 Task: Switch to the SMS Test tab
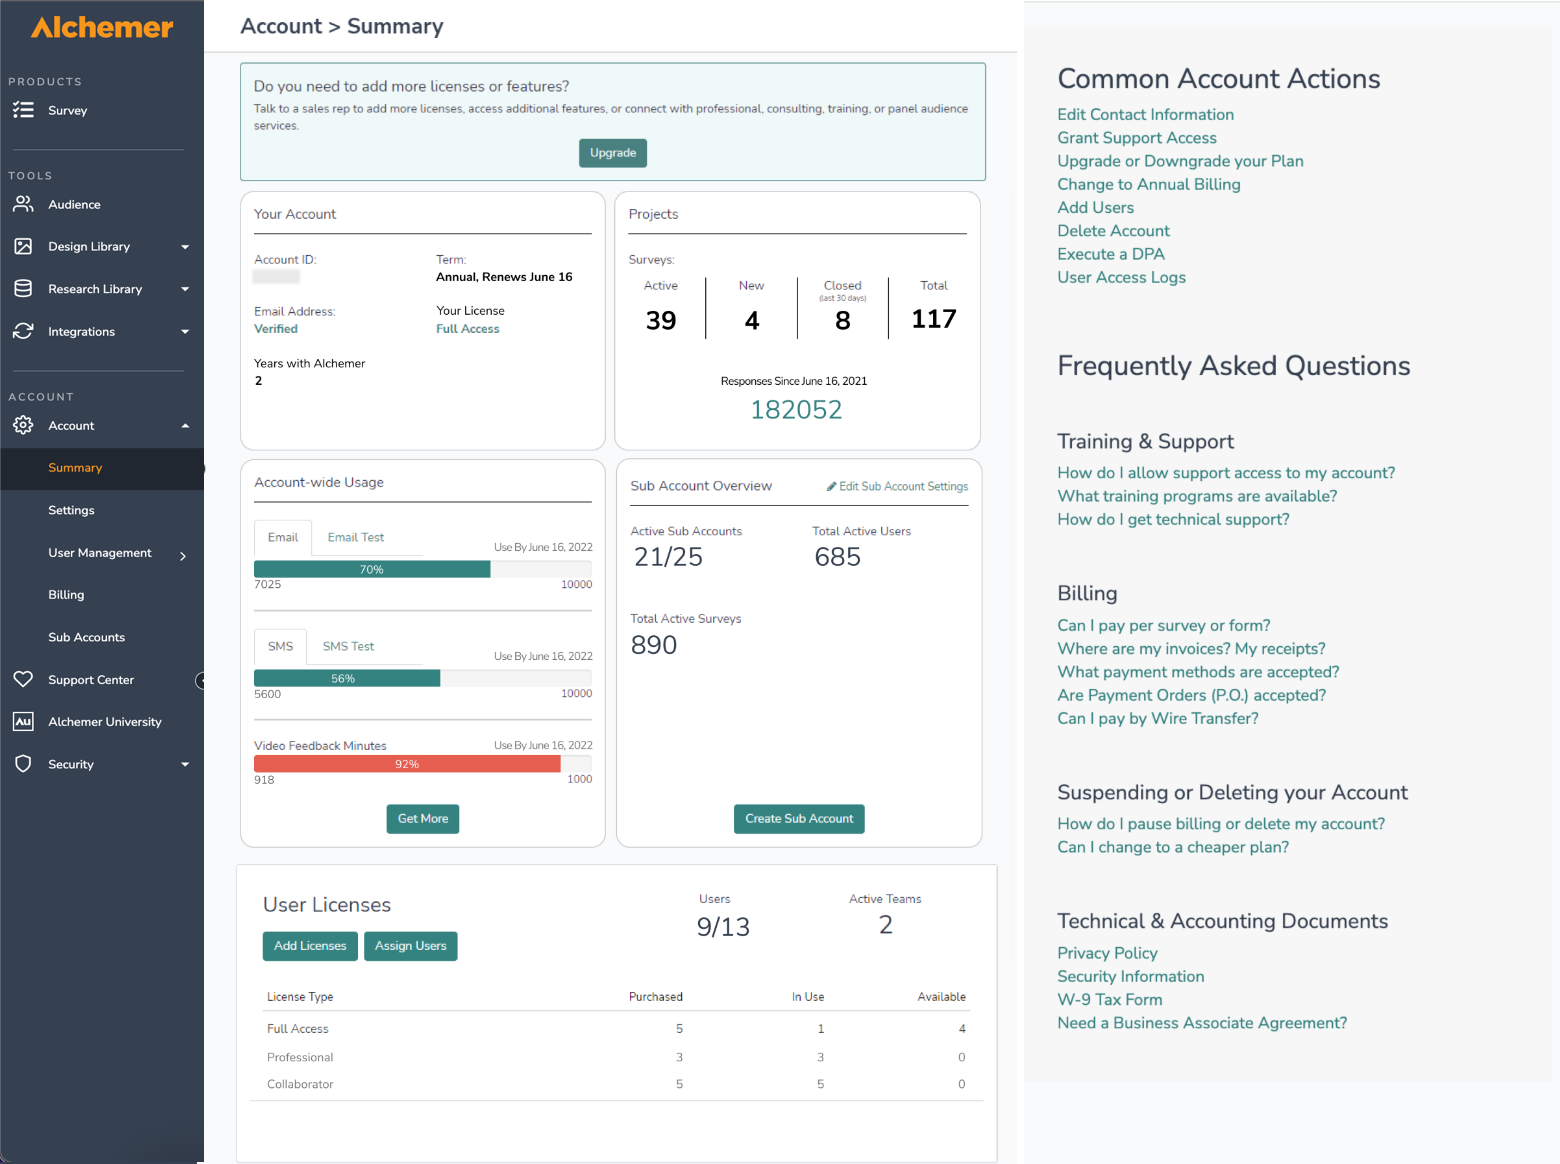click(x=348, y=647)
